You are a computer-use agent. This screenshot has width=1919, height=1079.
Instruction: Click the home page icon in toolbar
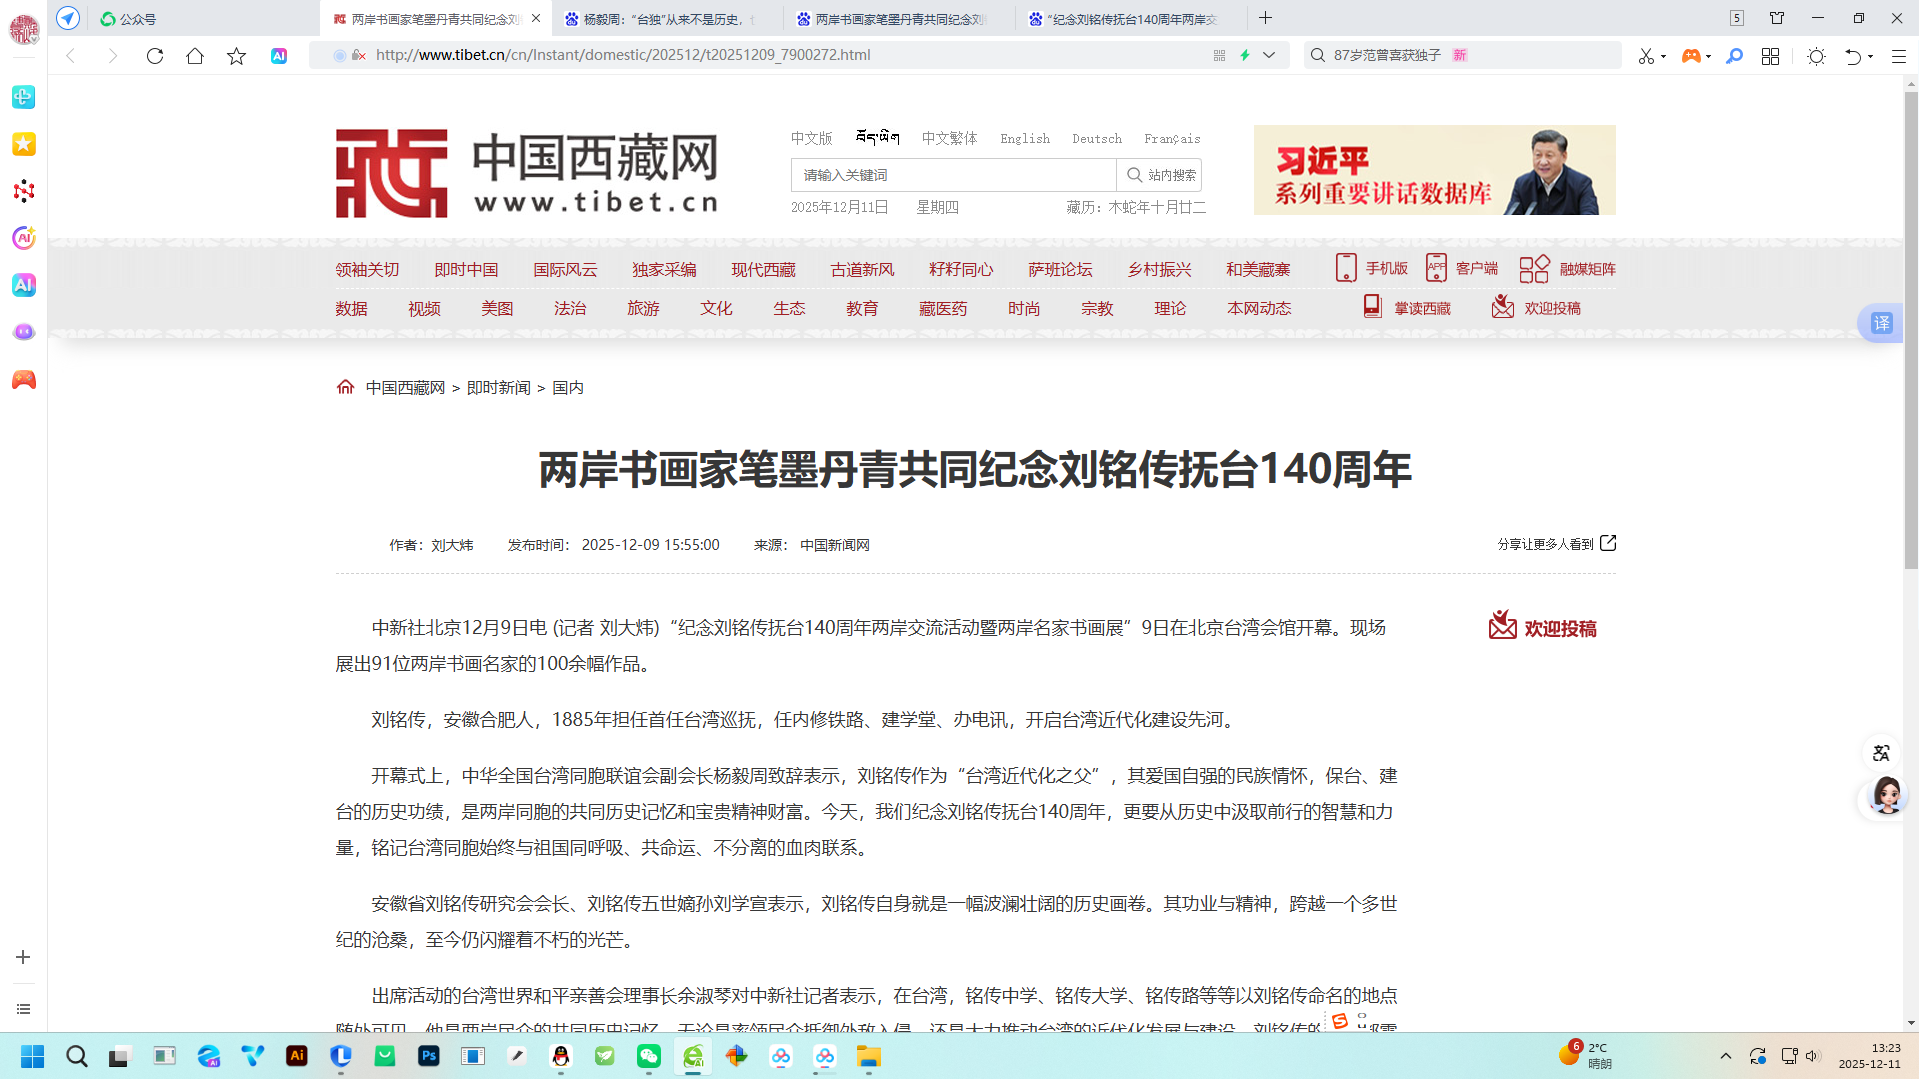pos(195,56)
